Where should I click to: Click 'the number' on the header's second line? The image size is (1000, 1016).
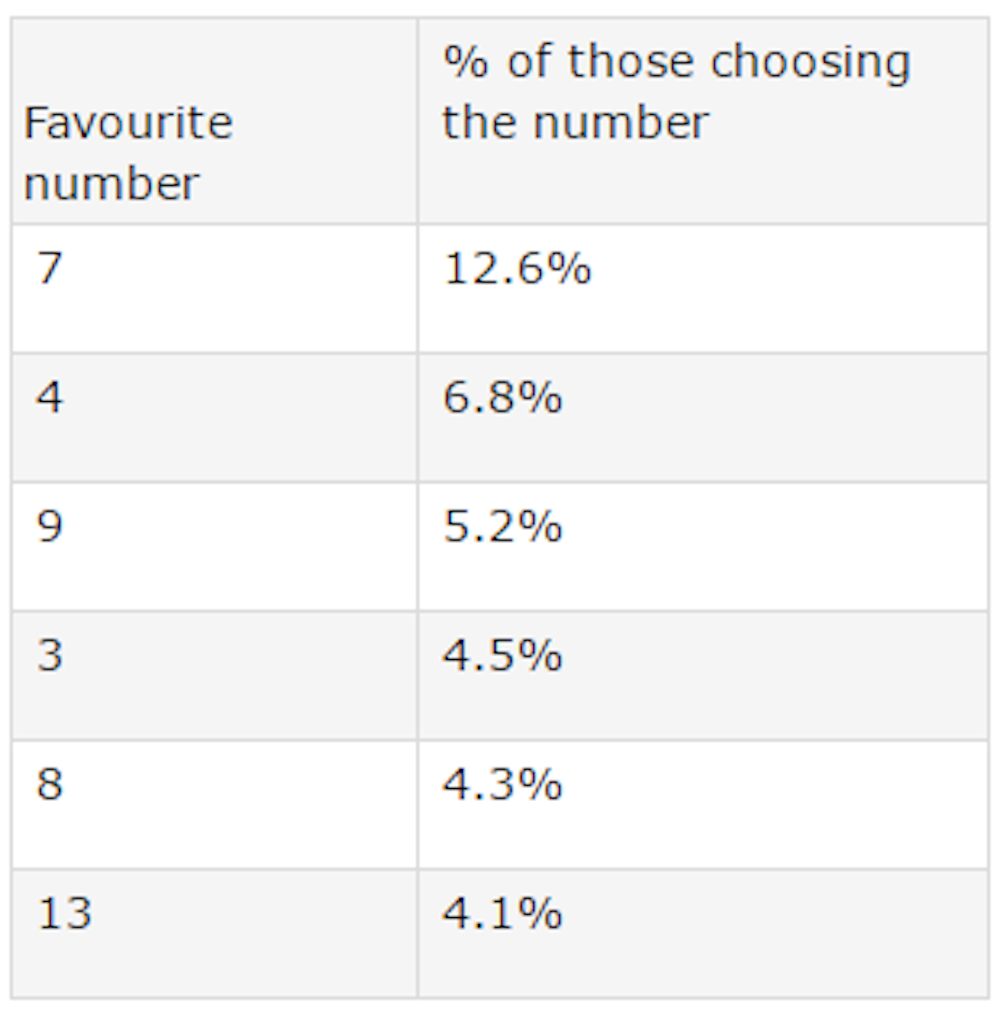tap(576, 123)
